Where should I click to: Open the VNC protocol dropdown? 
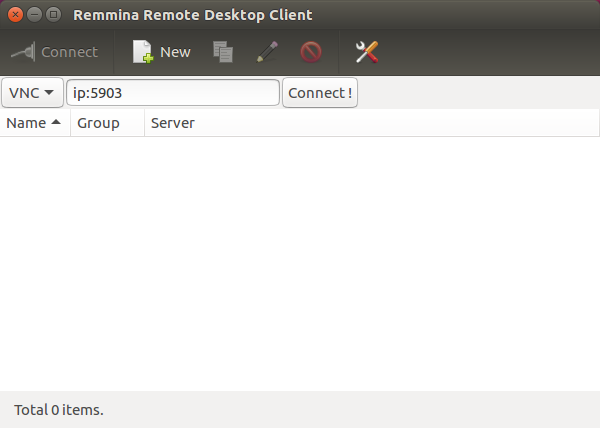pyautogui.click(x=32, y=93)
